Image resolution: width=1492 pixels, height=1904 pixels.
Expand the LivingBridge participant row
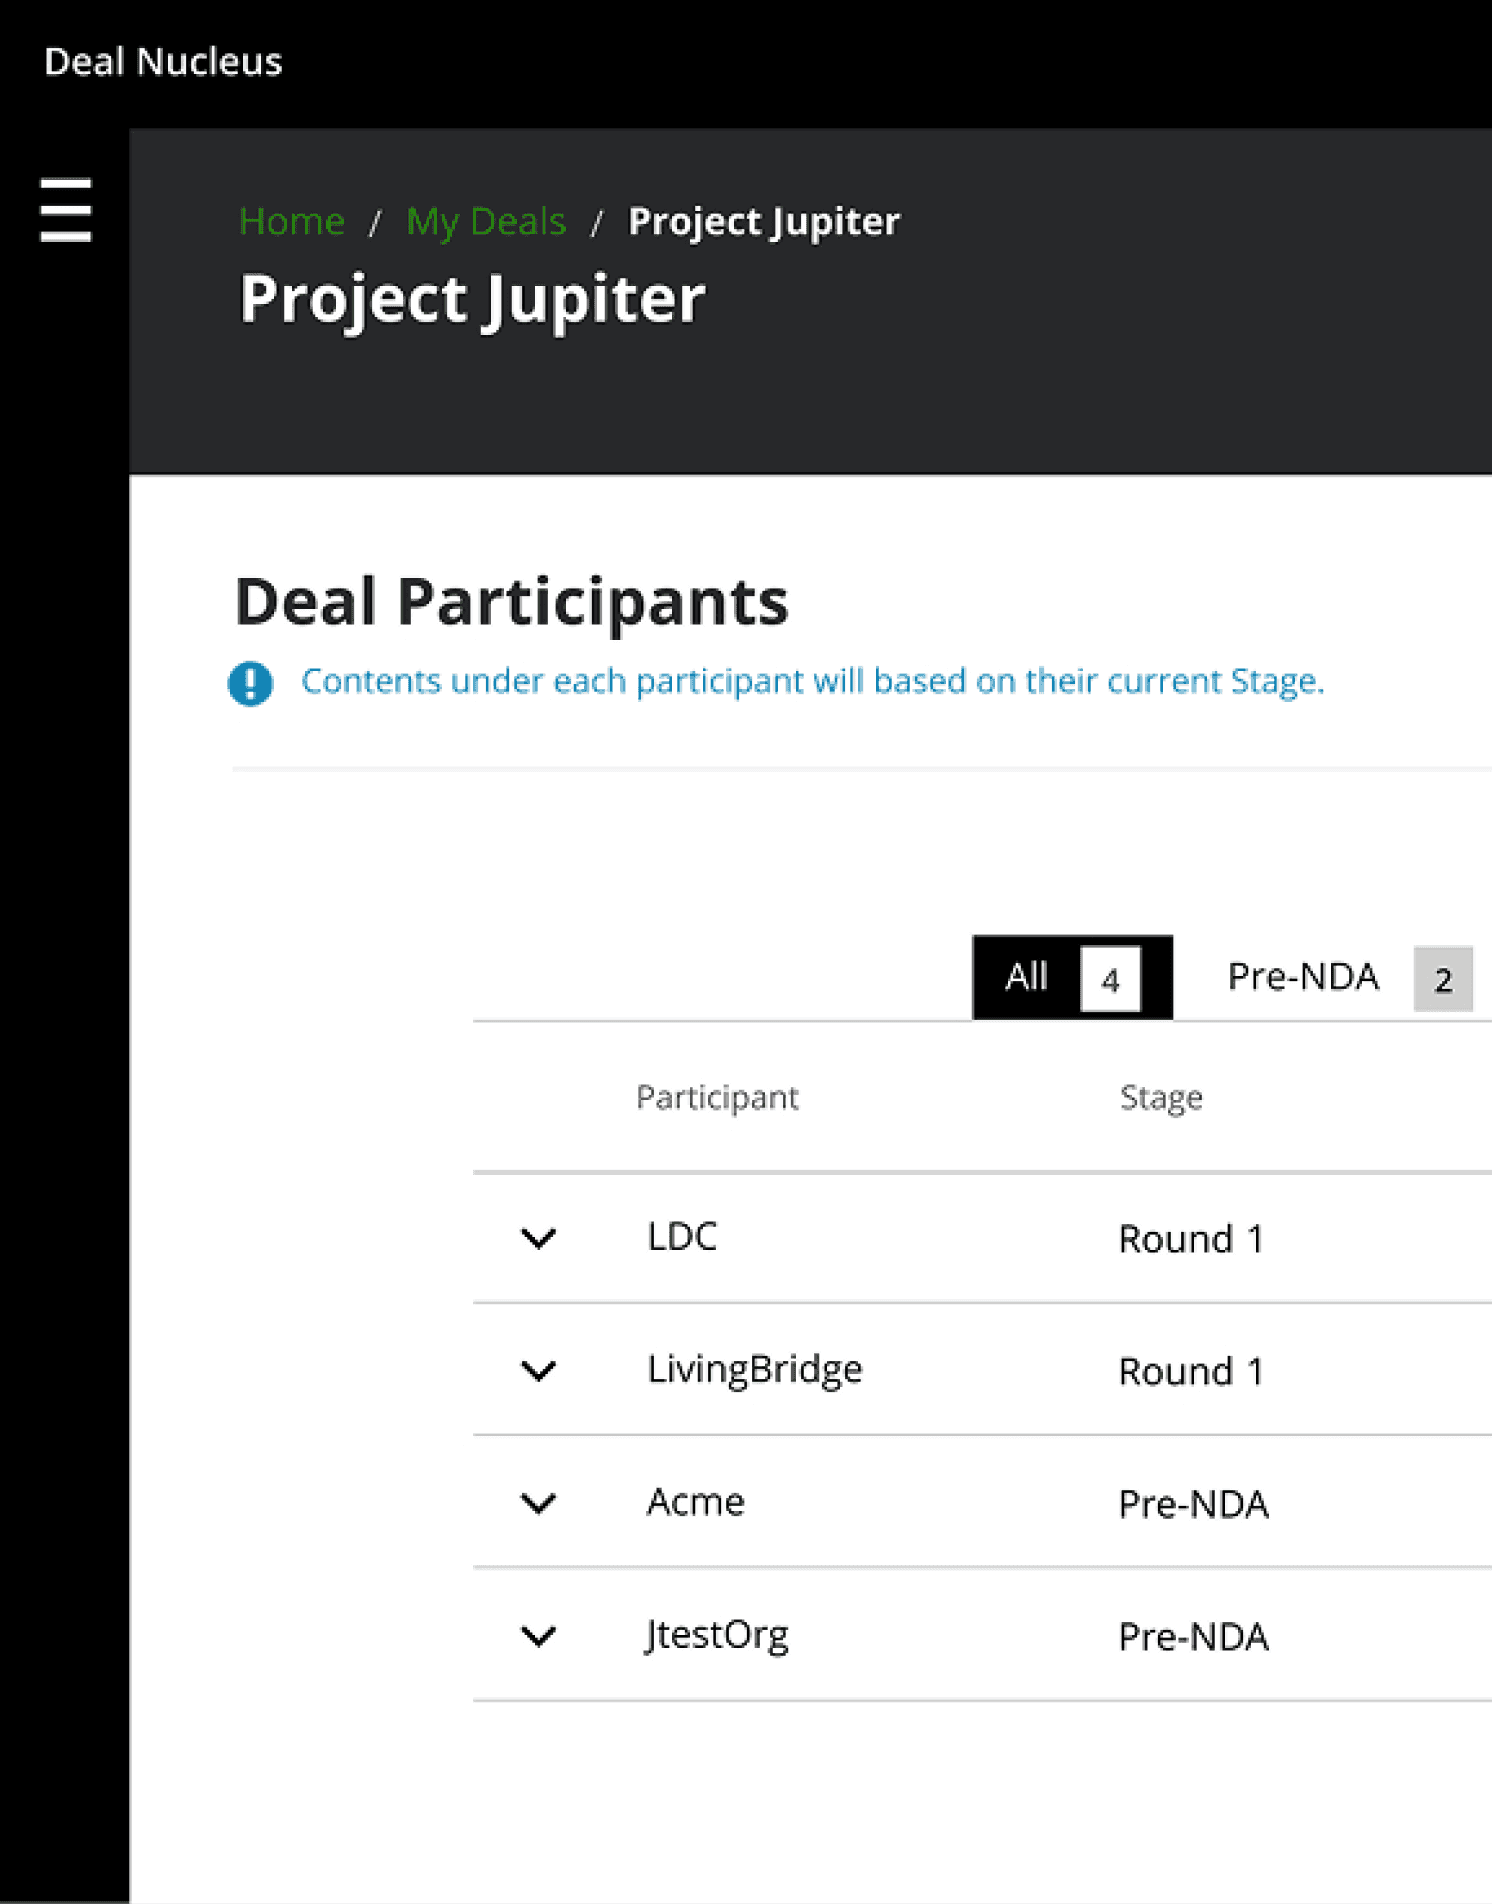pyautogui.click(x=539, y=1371)
